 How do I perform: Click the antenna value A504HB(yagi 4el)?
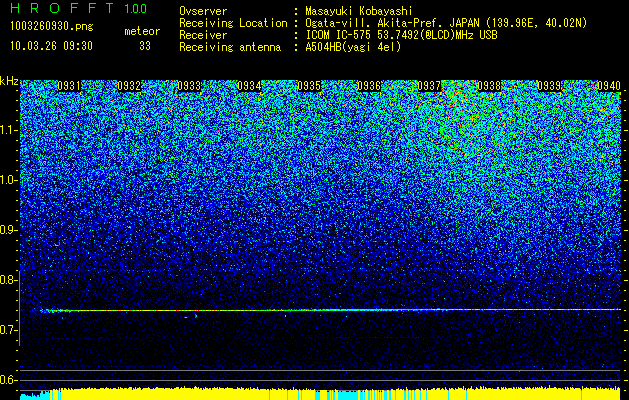click(x=353, y=47)
